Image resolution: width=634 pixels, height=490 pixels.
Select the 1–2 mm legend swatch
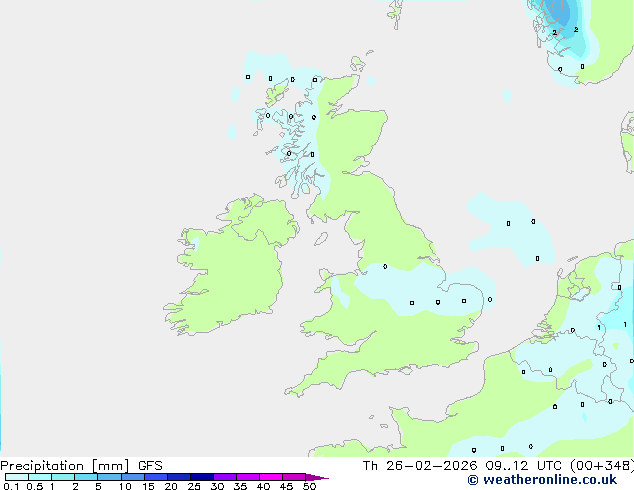63,477
